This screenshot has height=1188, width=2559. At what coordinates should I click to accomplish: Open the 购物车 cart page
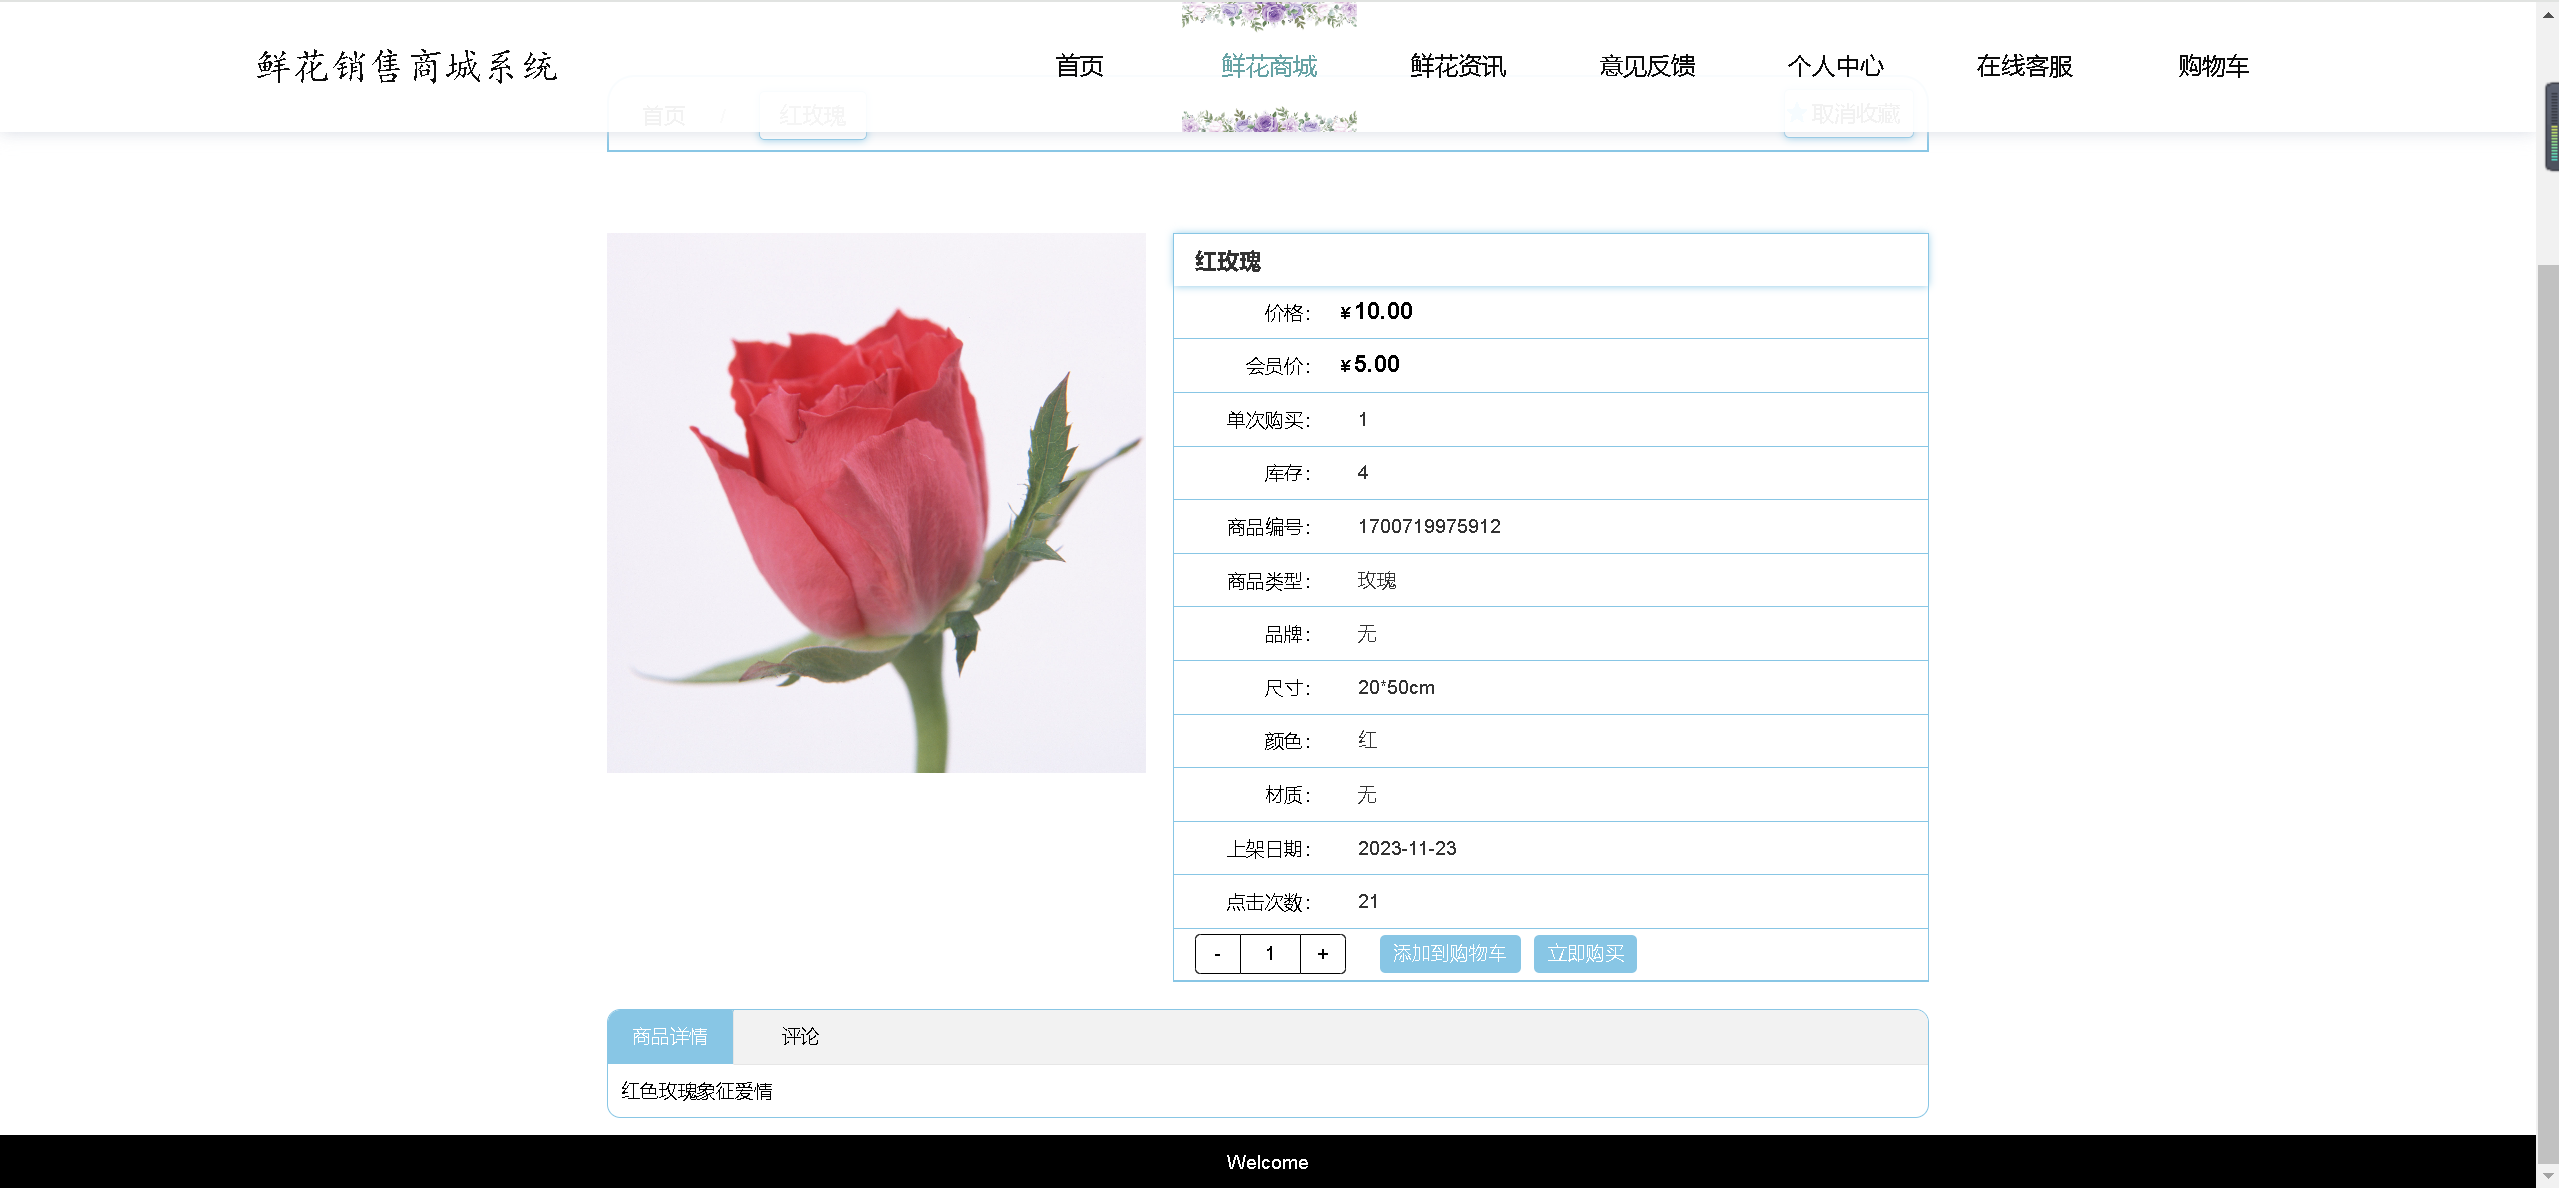[x=2213, y=66]
